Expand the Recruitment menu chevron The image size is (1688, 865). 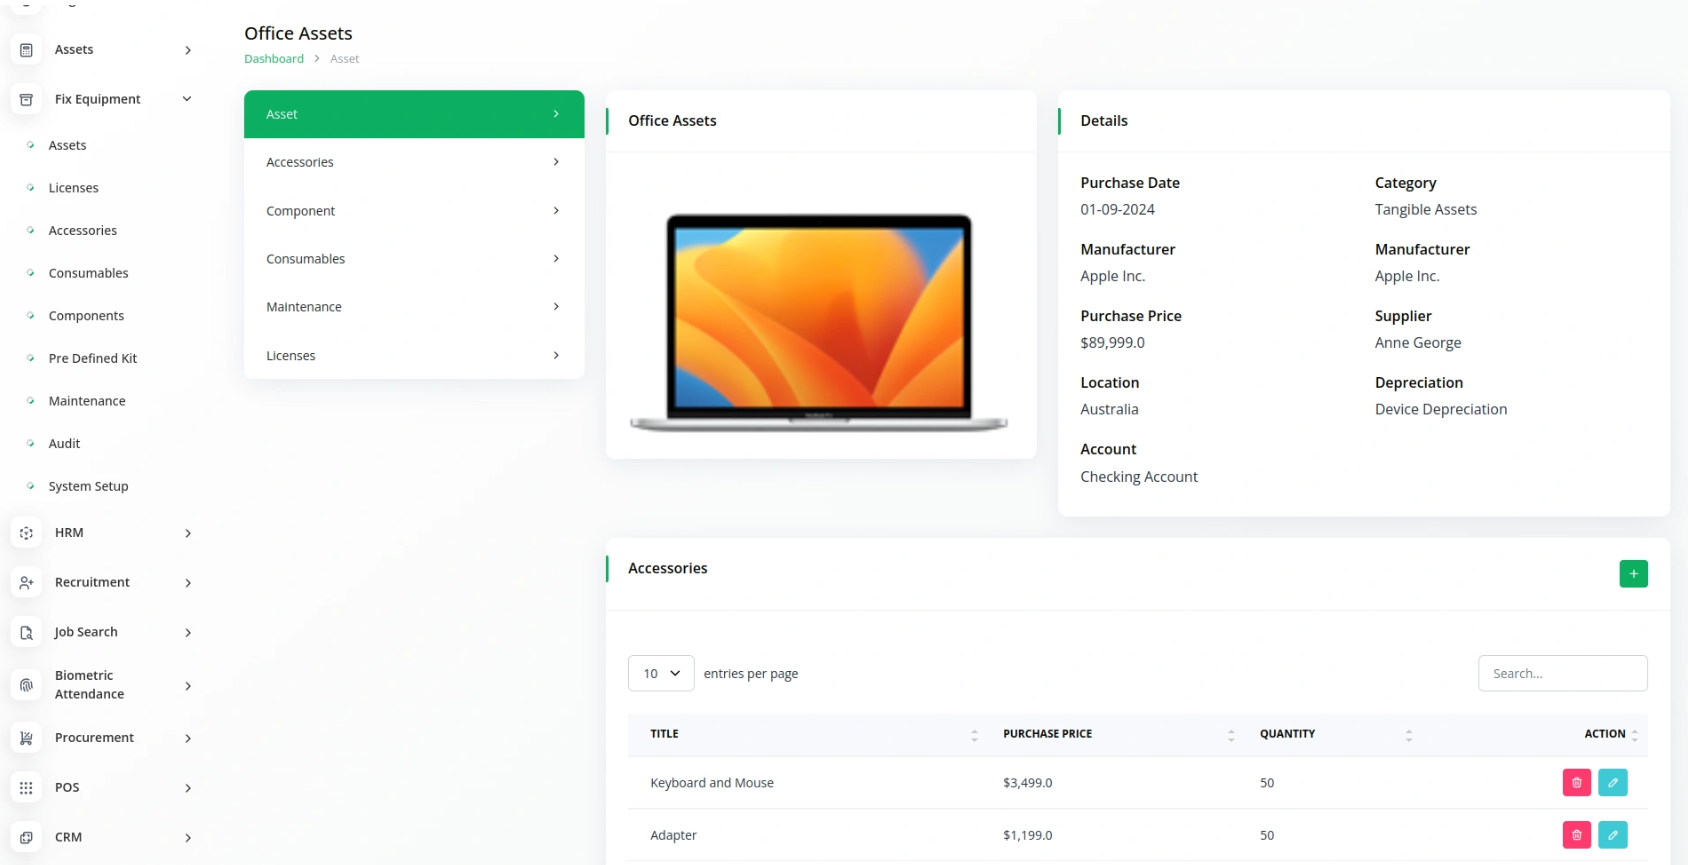(x=188, y=583)
